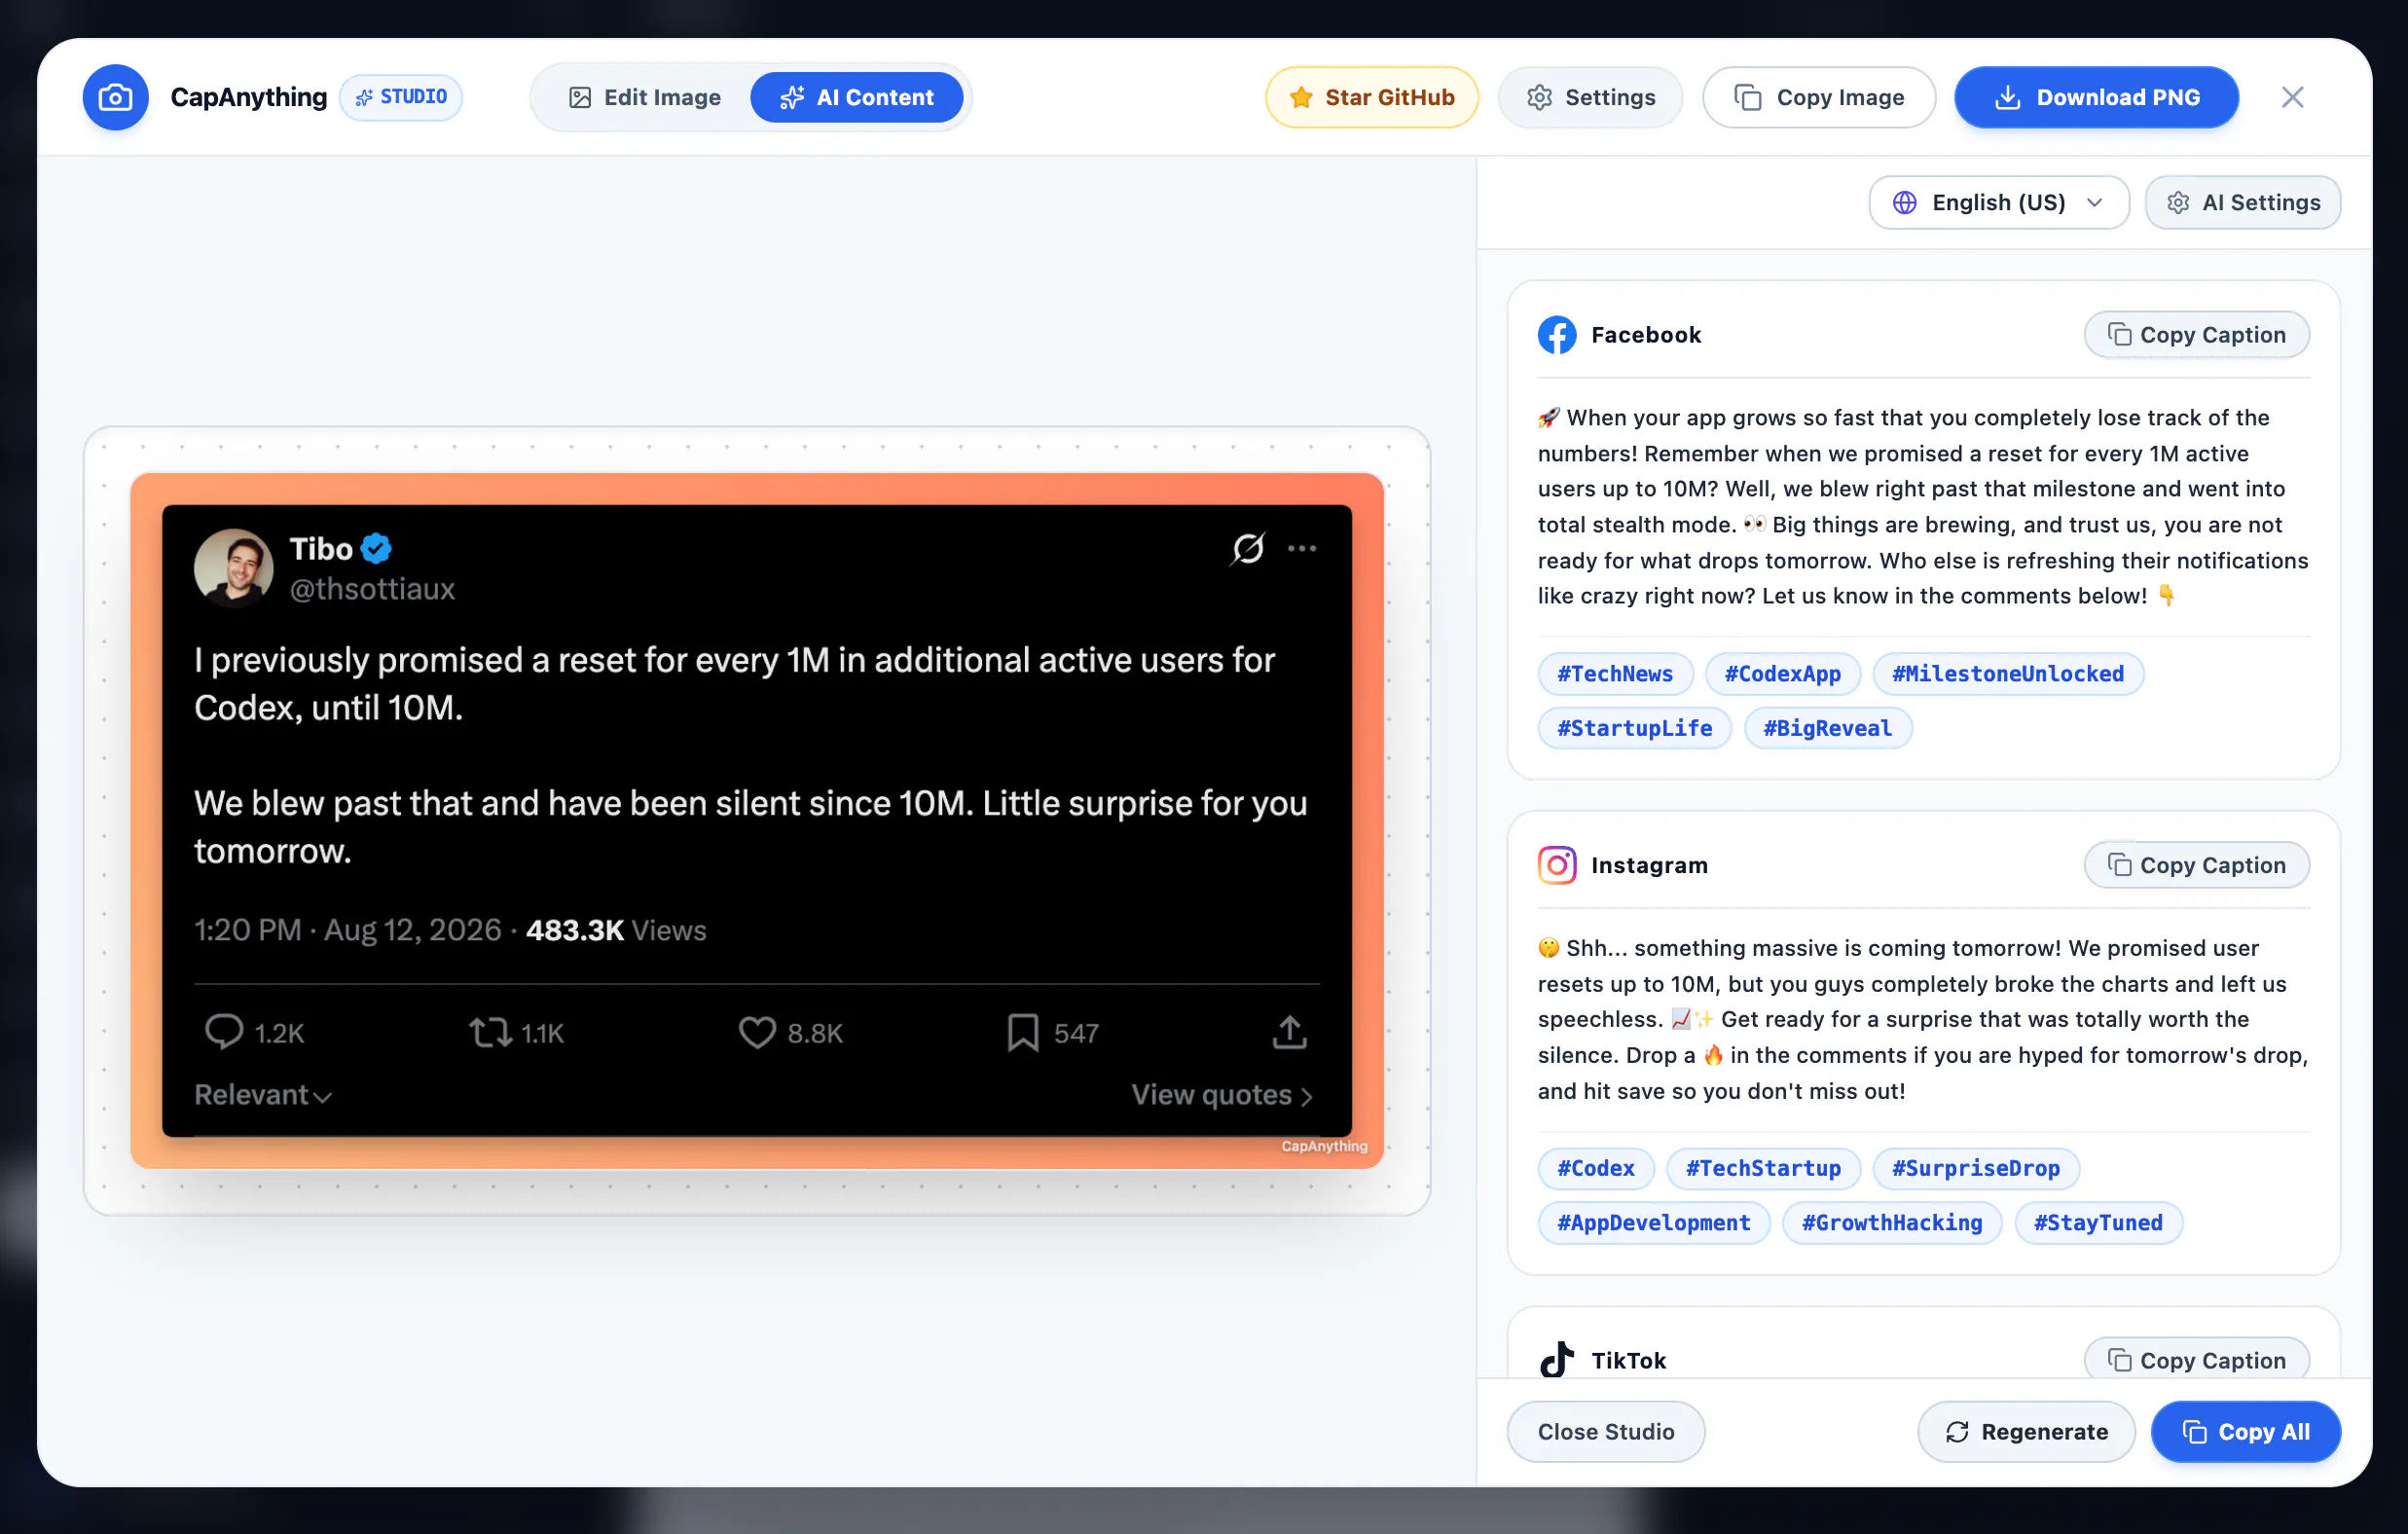Select the #Codex hashtag
Viewport: 2408px width, 1534px height.
1596,1168
